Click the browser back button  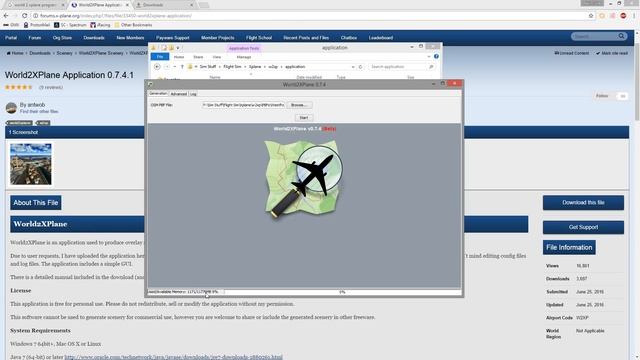tap(6, 16)
